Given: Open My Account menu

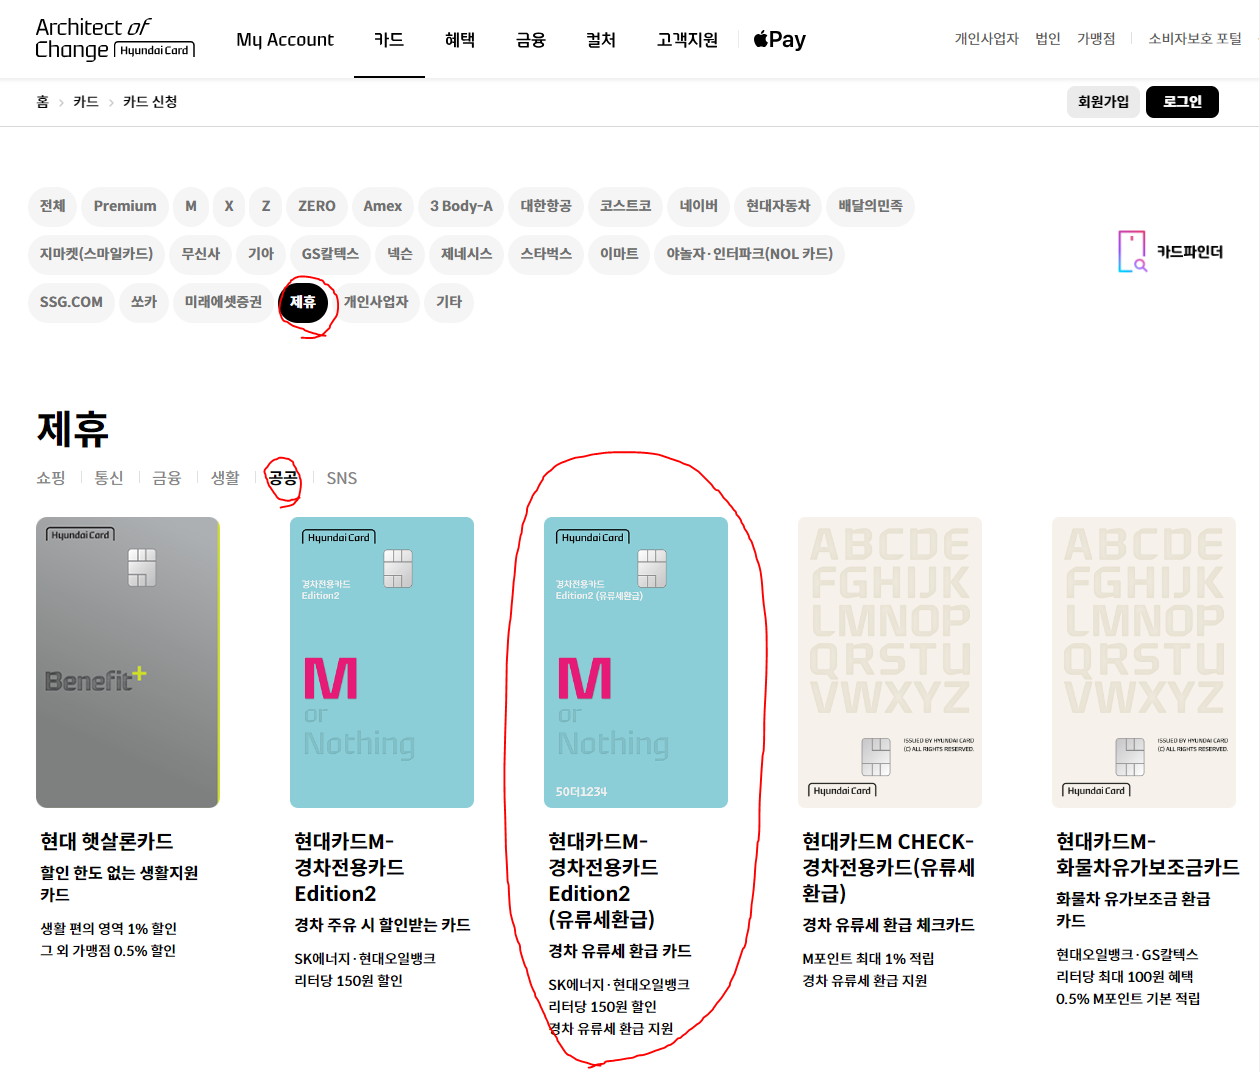Looking at the screenshot, I should click(285, 40).
